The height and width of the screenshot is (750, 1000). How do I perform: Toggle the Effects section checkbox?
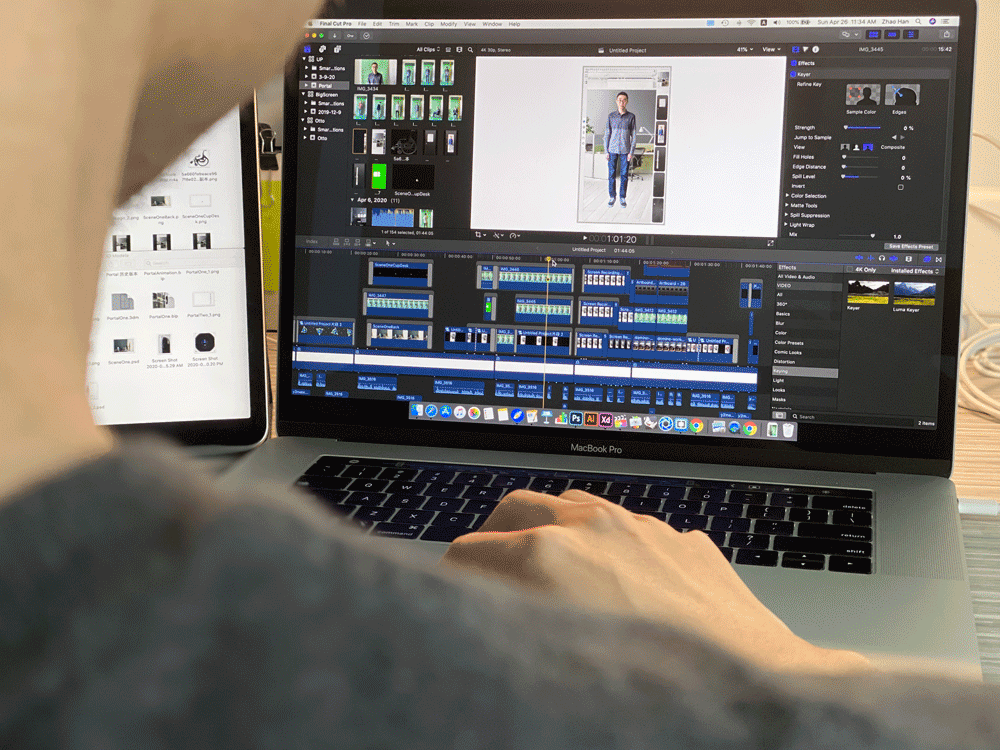tap(793, 63)
